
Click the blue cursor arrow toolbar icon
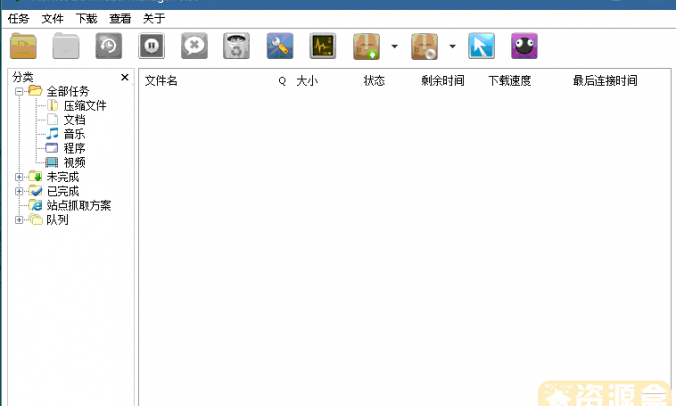point(481,46)
